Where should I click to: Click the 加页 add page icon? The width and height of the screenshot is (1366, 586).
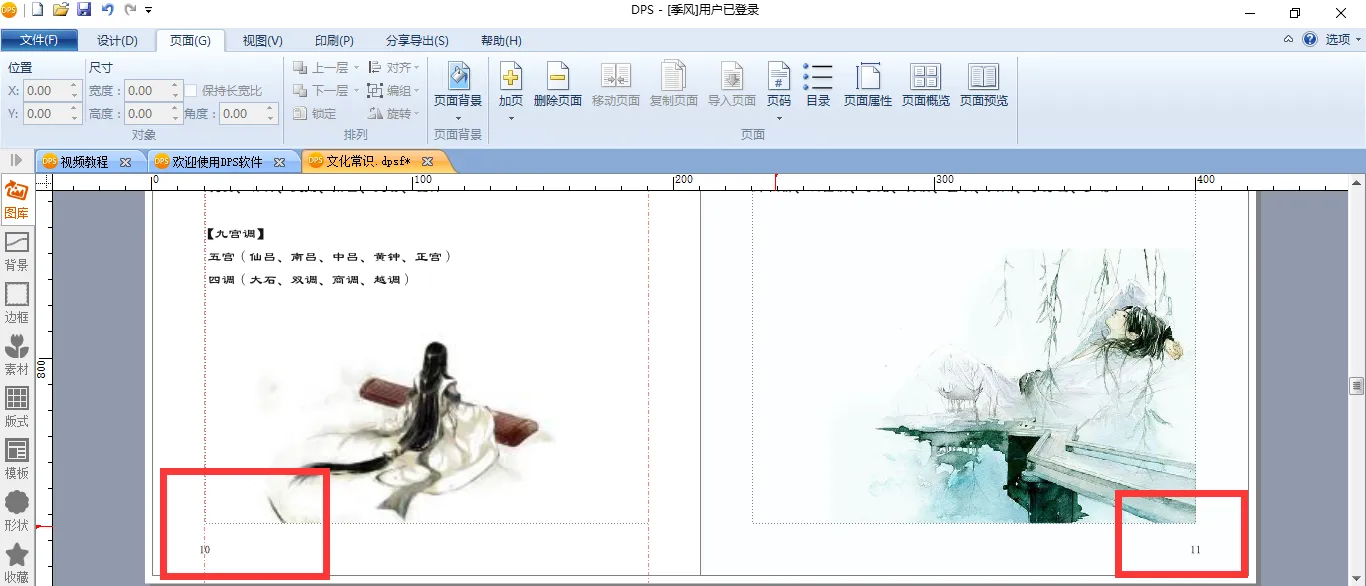[510, 78]
